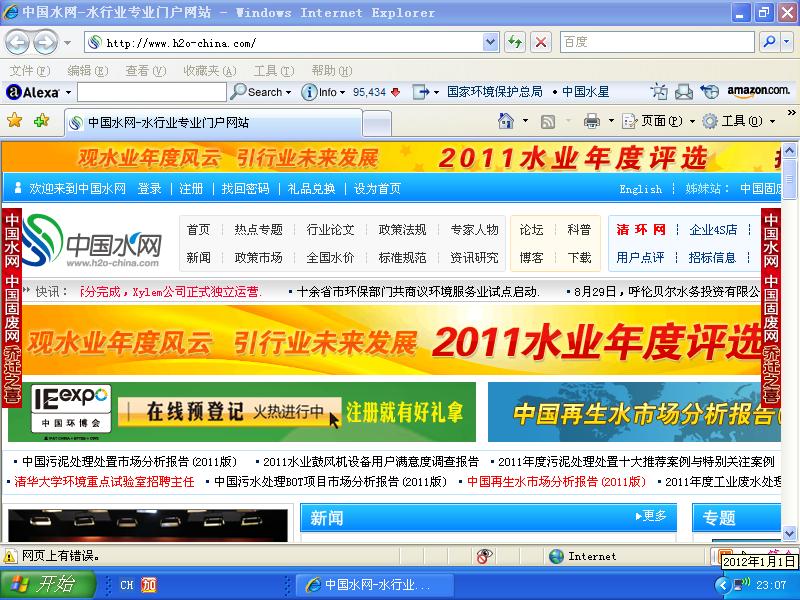Open the 帮助(H) menu
The width and height of the screenshot is (800, 600).
click(332, 71)
